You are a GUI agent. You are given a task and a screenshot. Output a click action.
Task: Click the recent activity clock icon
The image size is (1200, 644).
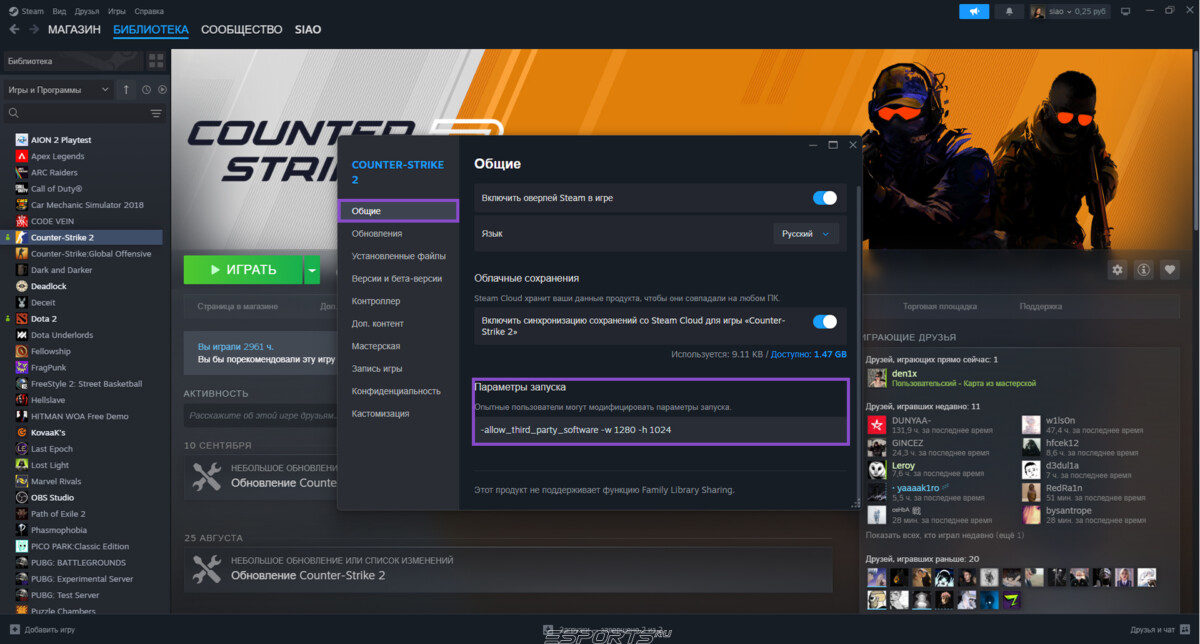146,90
